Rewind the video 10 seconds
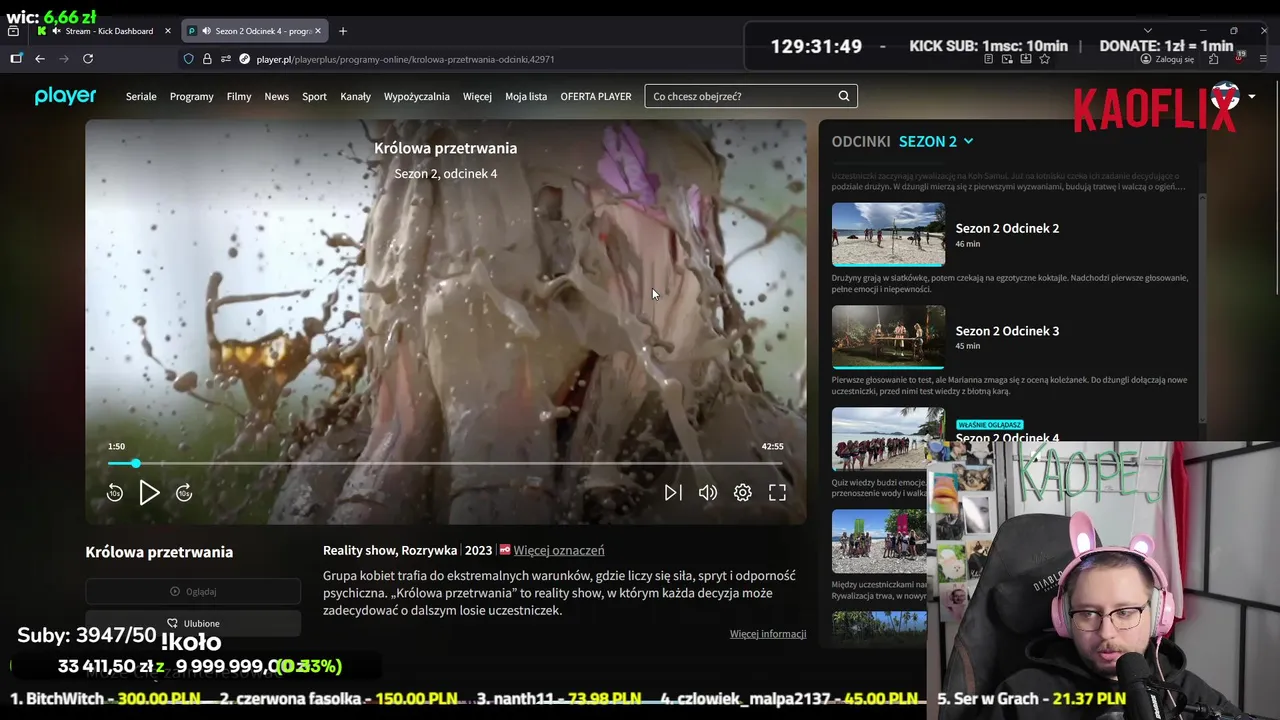The image size is (1280, 720). pyautogui.click(x=115, y=492)
